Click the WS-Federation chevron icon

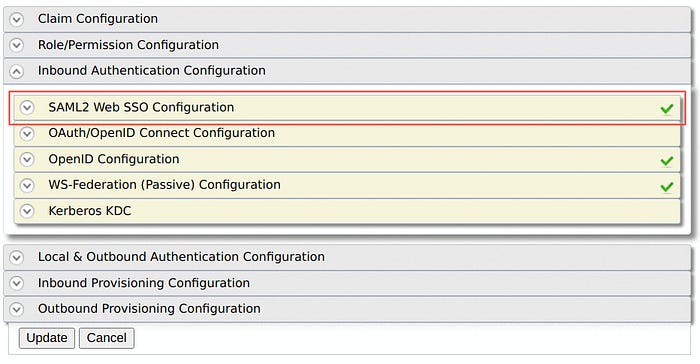(27, 185)
